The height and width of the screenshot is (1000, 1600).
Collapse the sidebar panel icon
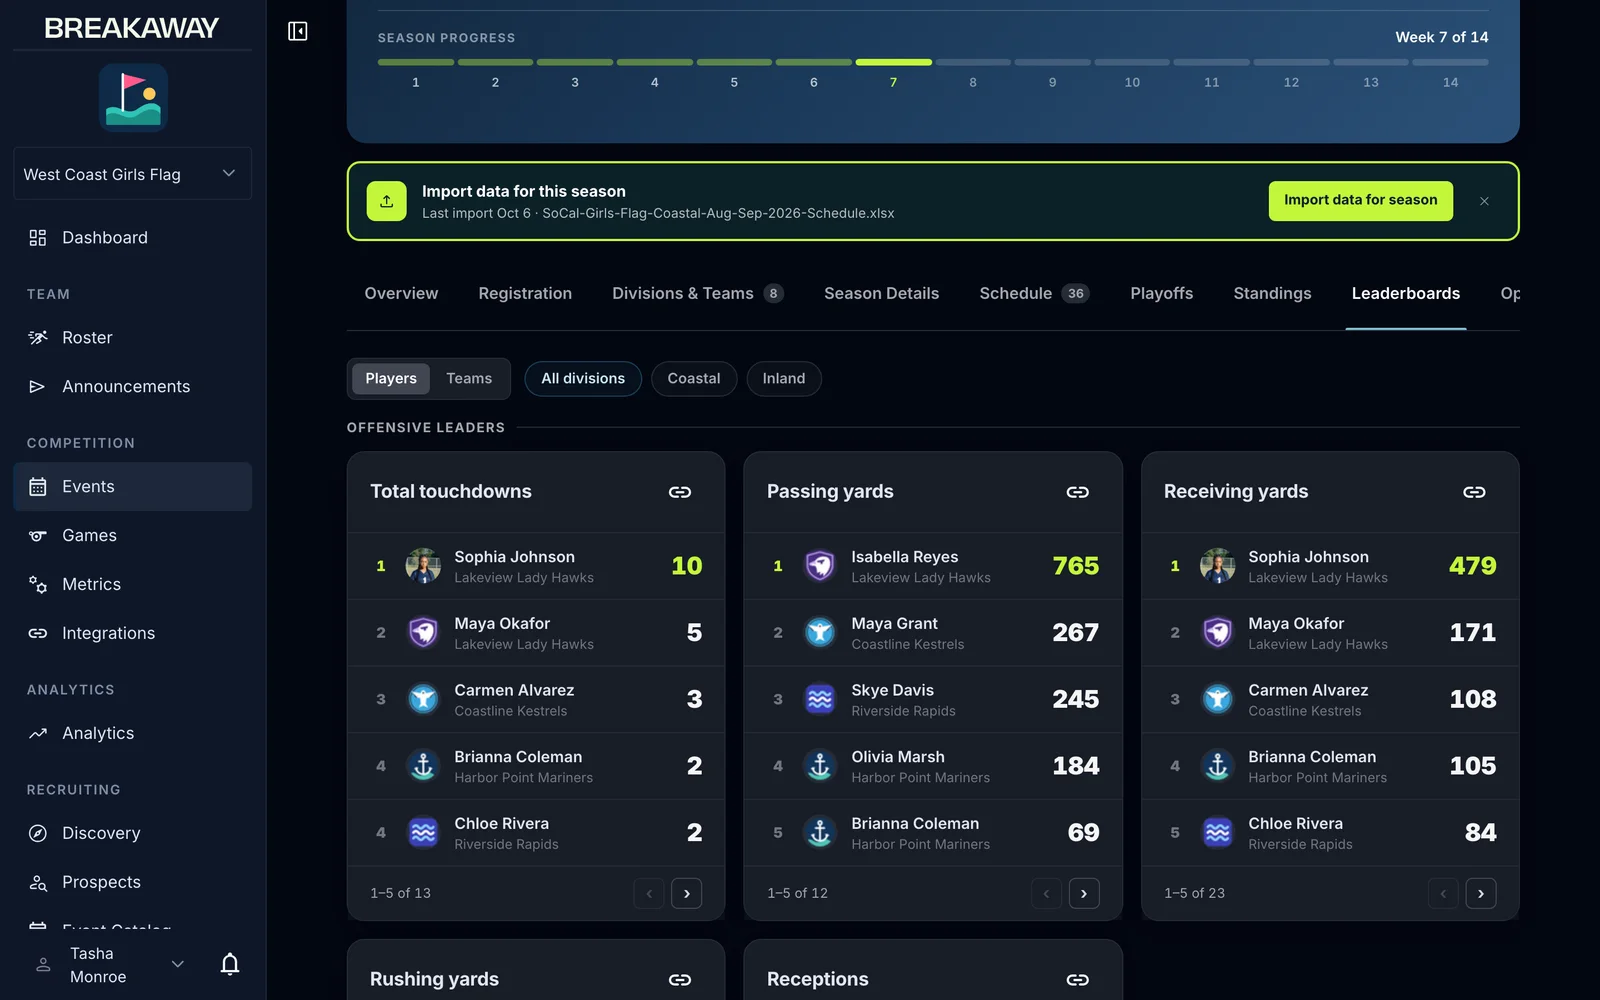pyautogui.click(x=297, y=31)
